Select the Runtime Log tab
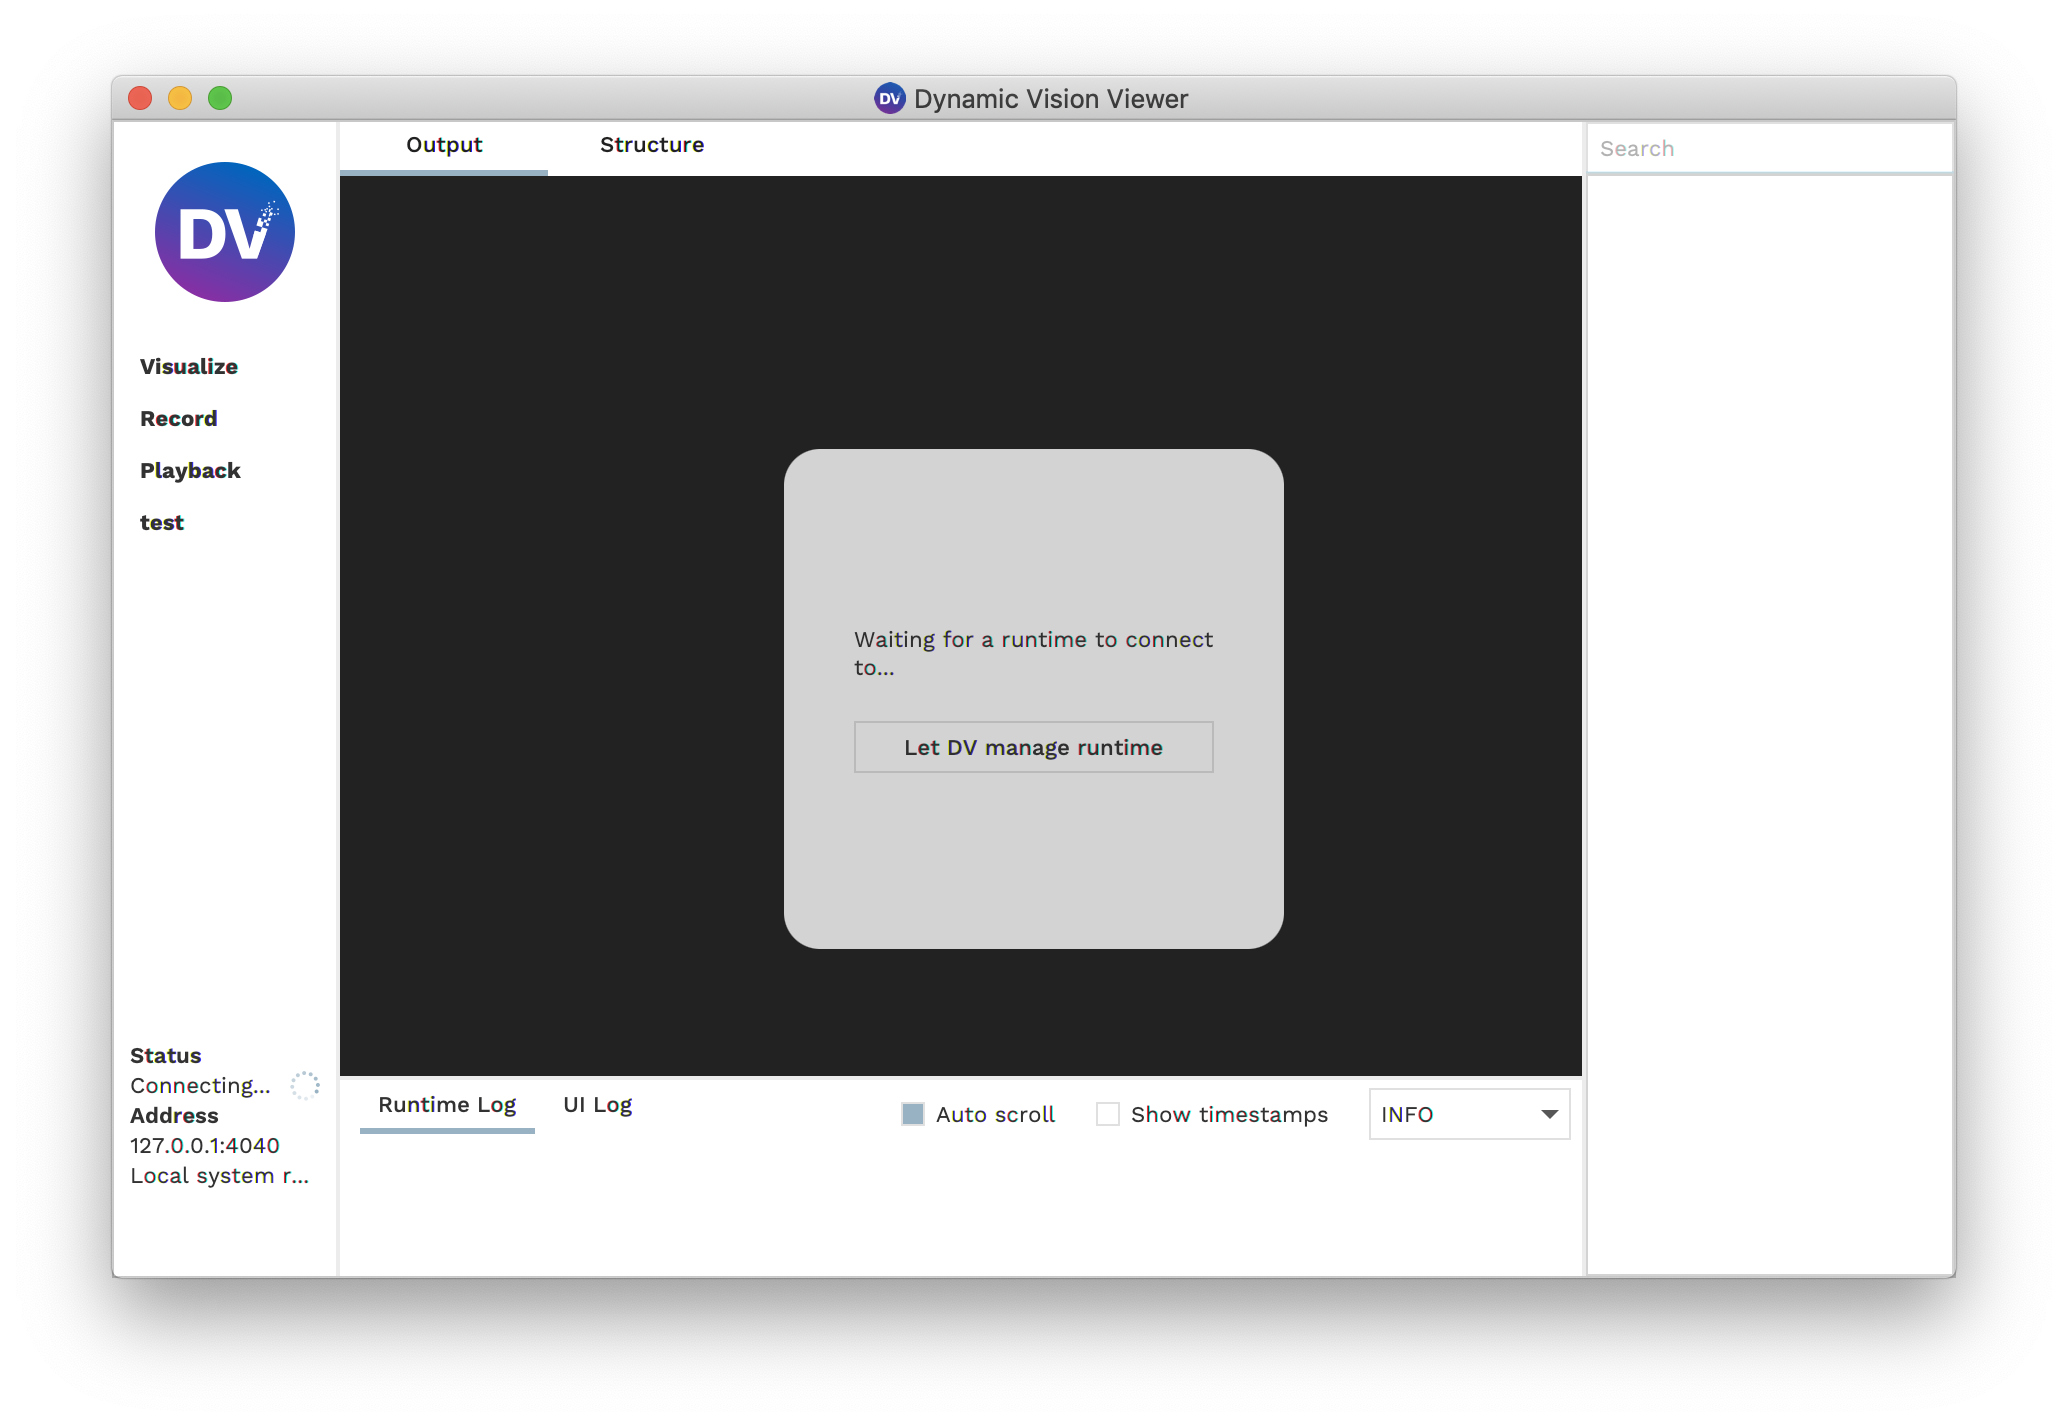This screenshot has width=2068, height=1426. tap(447, 1105)
